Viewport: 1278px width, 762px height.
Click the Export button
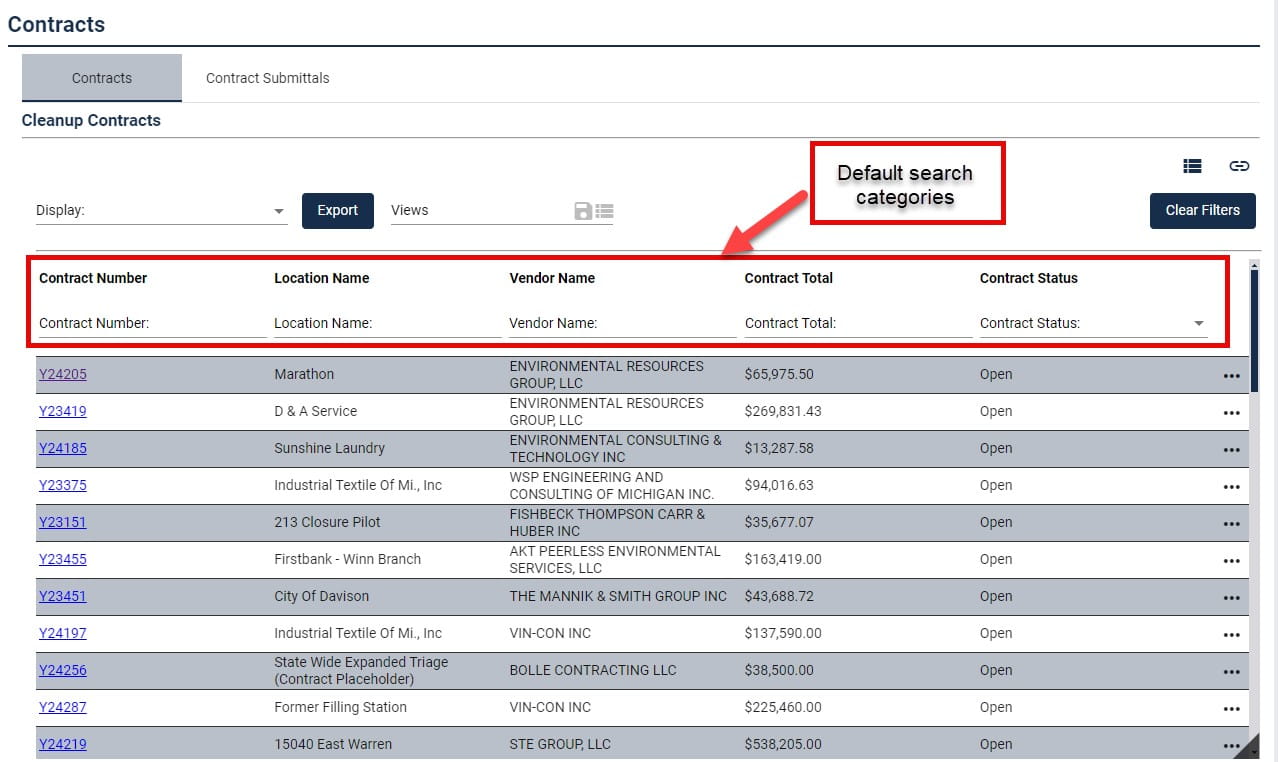tap(338, 210)
